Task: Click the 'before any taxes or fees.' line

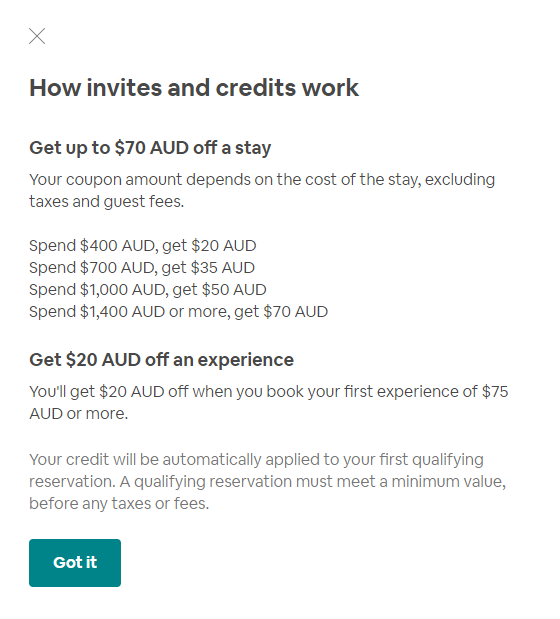Action: (x=119, y=504)
